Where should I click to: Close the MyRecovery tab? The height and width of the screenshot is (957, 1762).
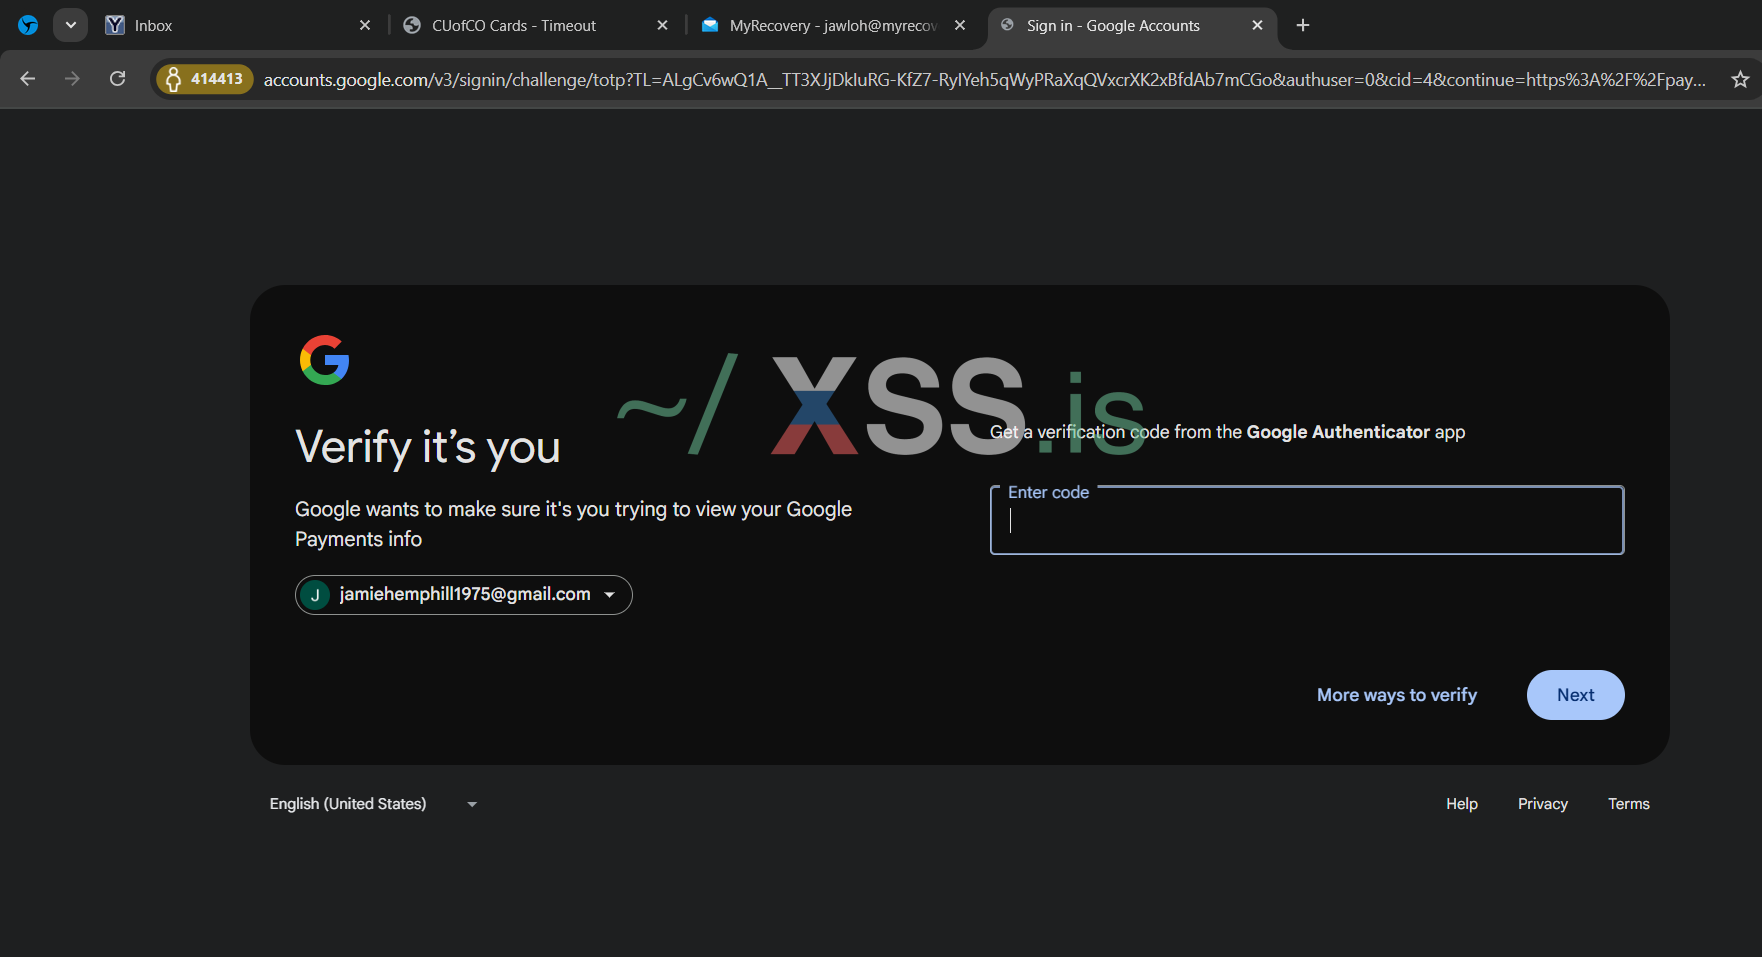pyautogui.click(x=960, y=25)
